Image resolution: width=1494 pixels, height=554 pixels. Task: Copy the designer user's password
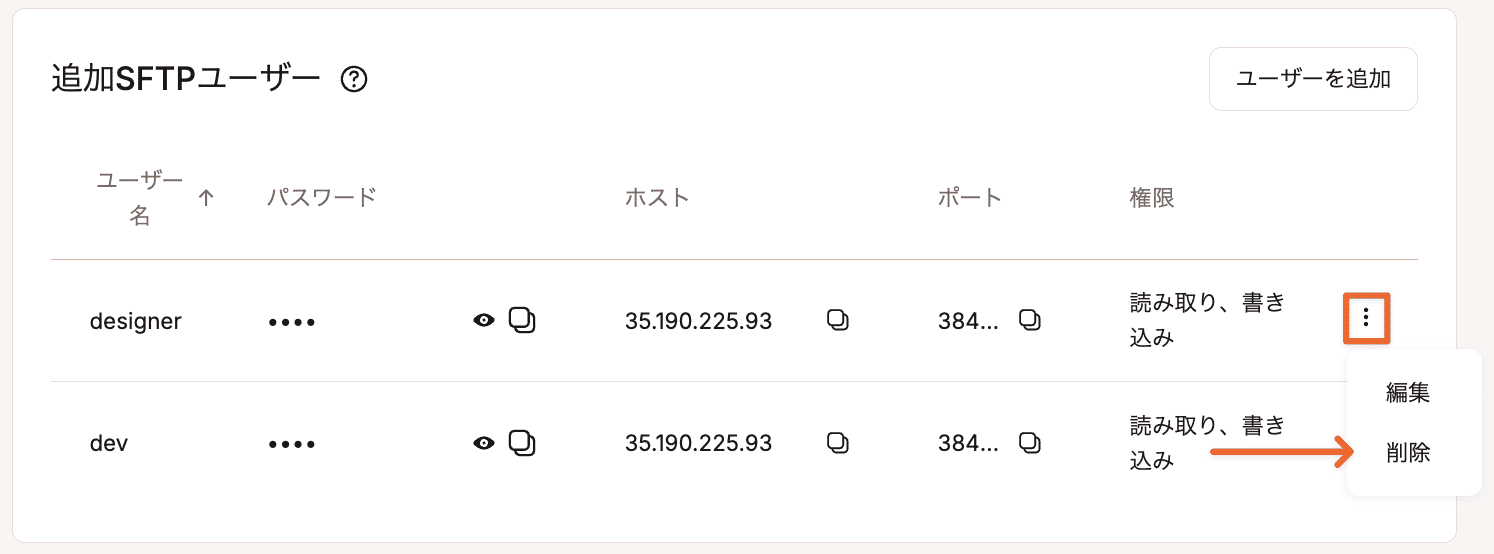click(522, 320)
